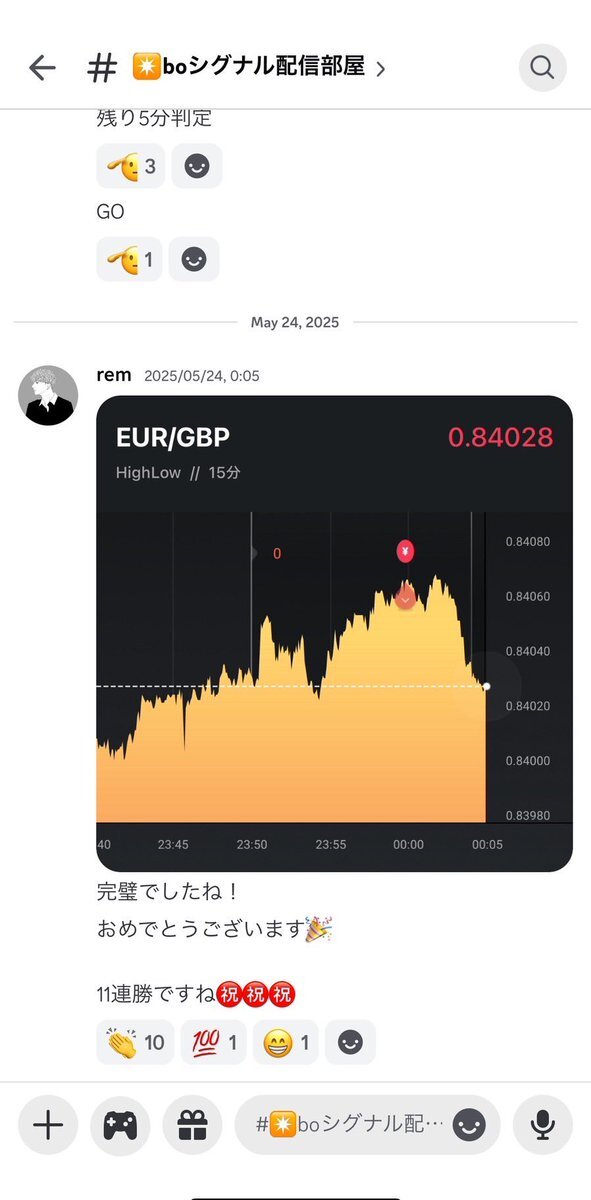Open the boシグナル配信部屋 channel title
591x1200 pixels.
pos(248,67)
